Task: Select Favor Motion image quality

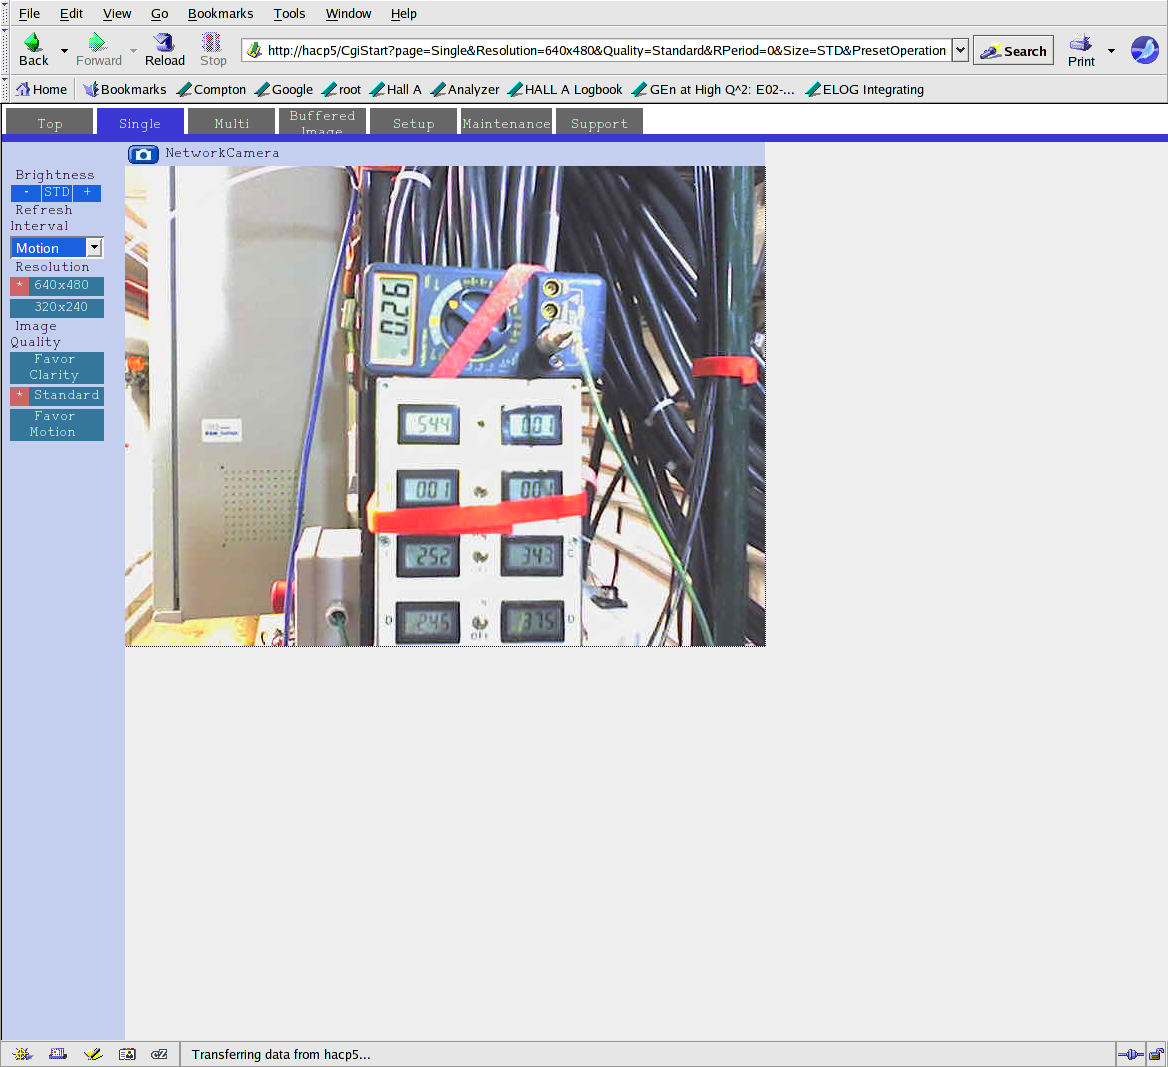Action: [x=57, y=424]
